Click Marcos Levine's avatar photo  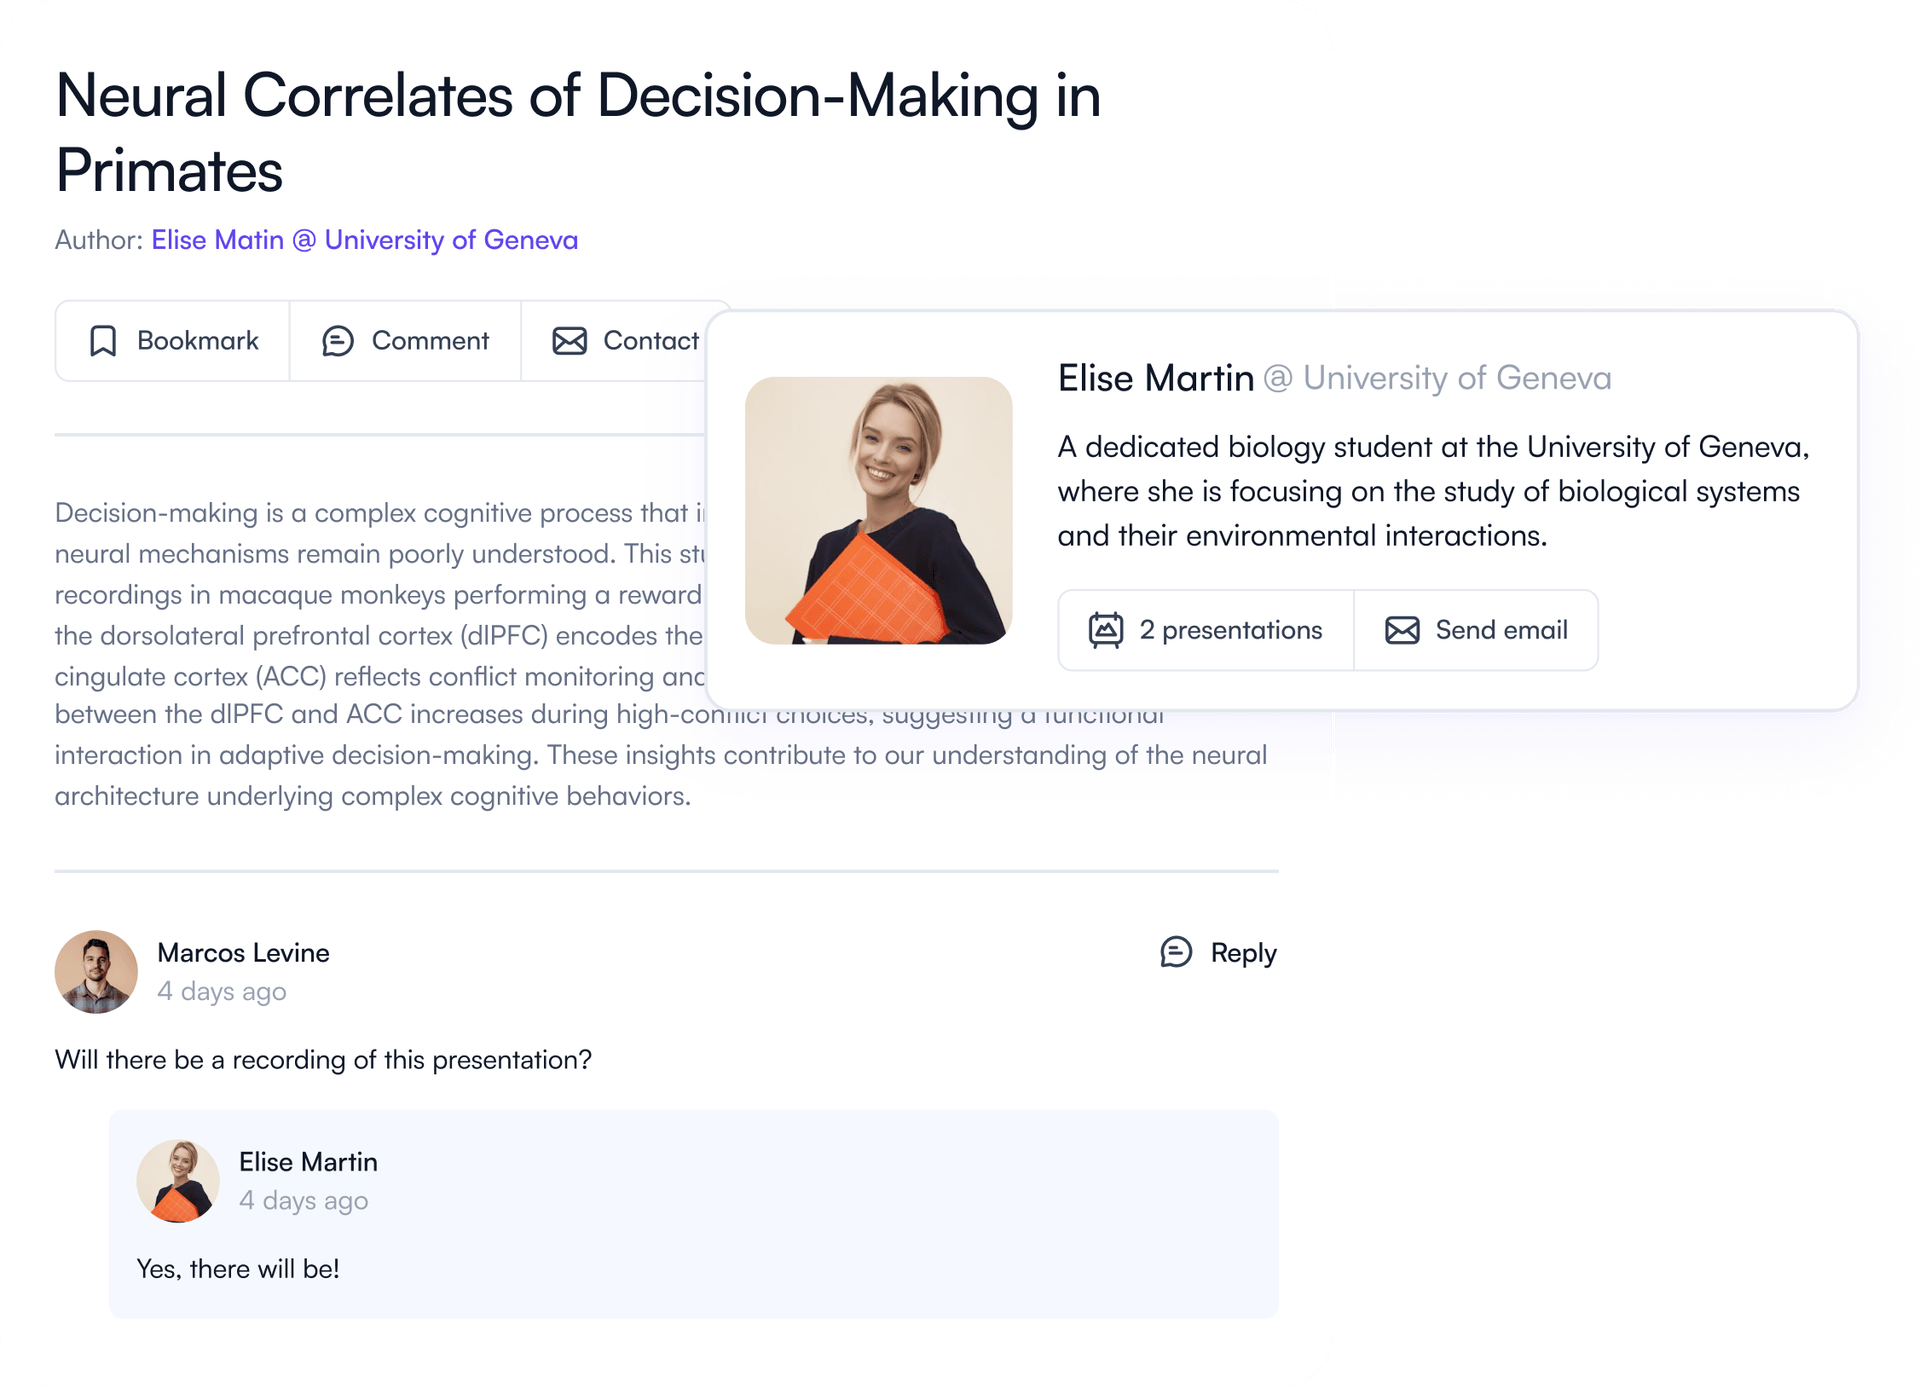(96, 972)
